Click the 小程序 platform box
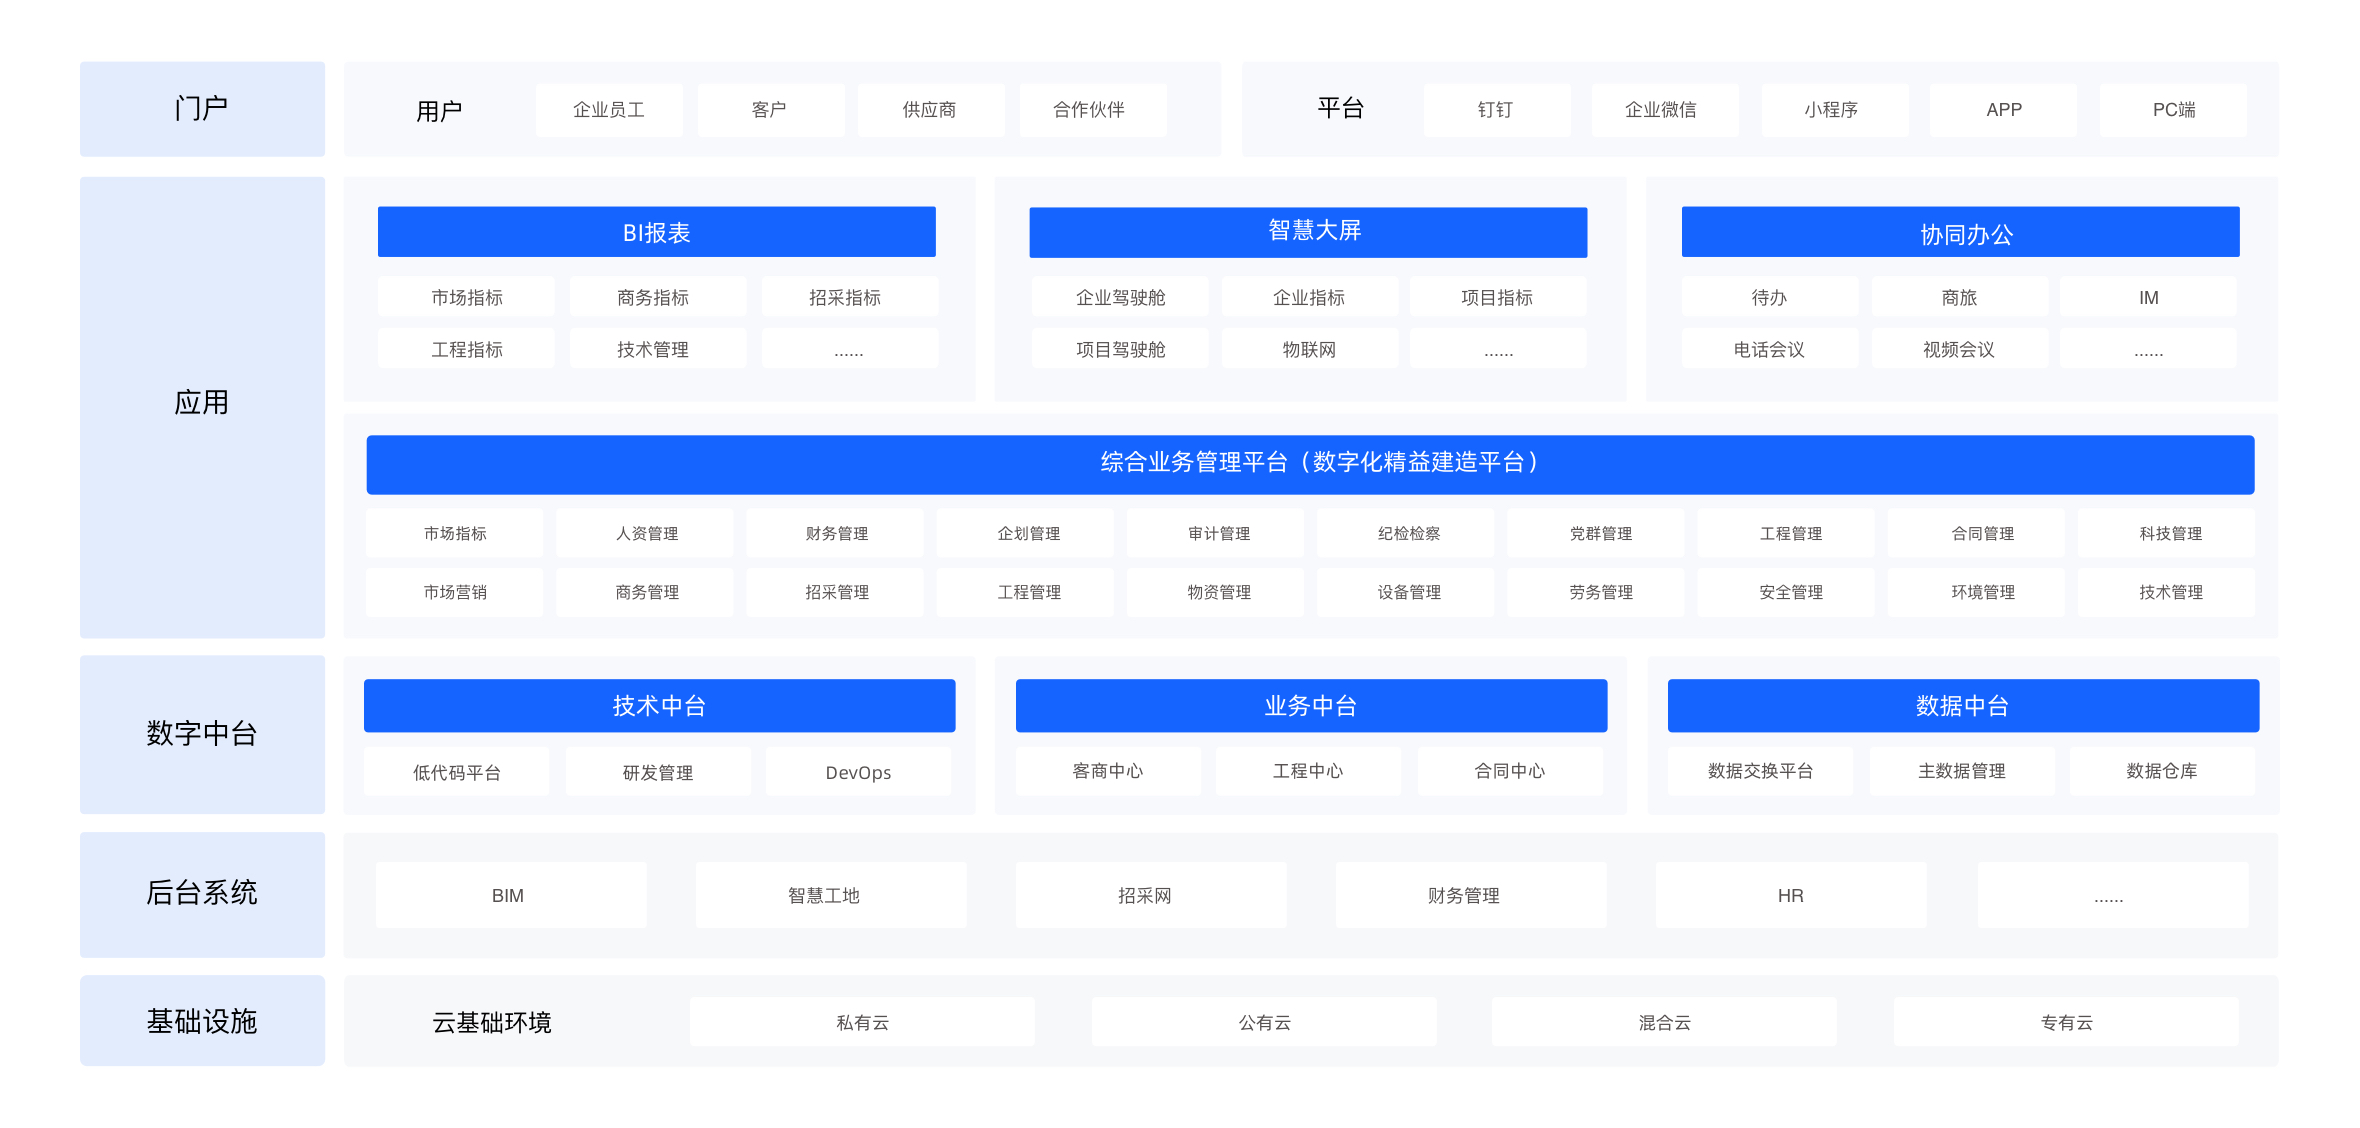This screenshot has width=2360, height=1128. pyautogui.click(x=1834, y=110)
